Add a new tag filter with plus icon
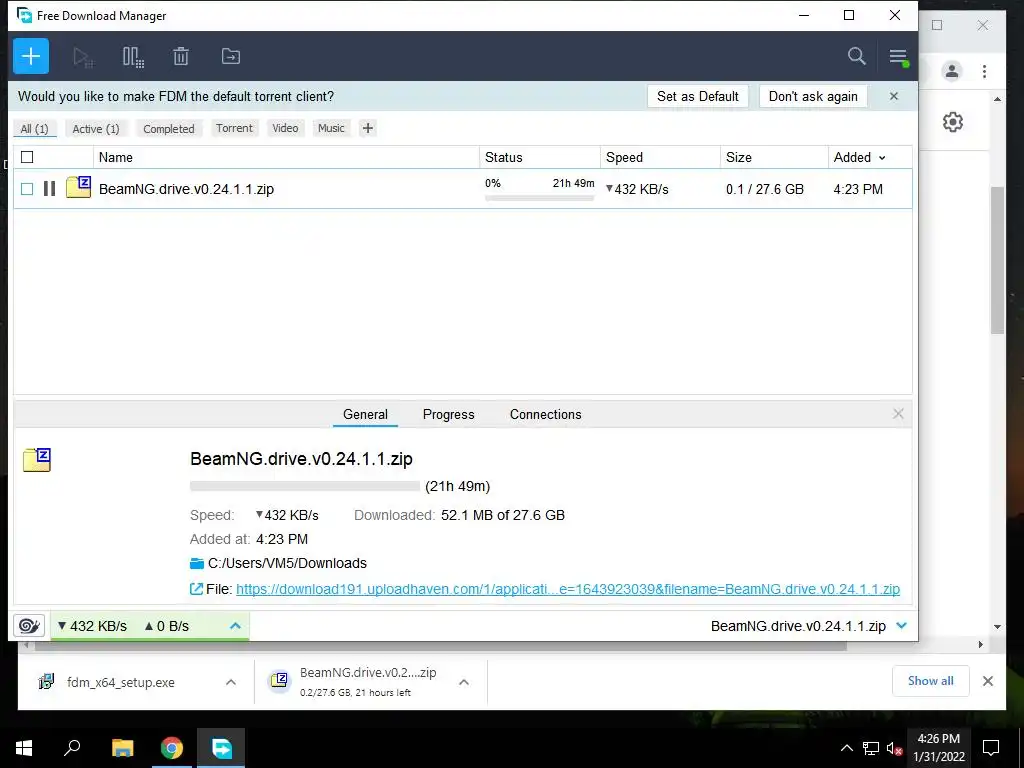This screenshot has height=768, width=1024. (368, 128)
